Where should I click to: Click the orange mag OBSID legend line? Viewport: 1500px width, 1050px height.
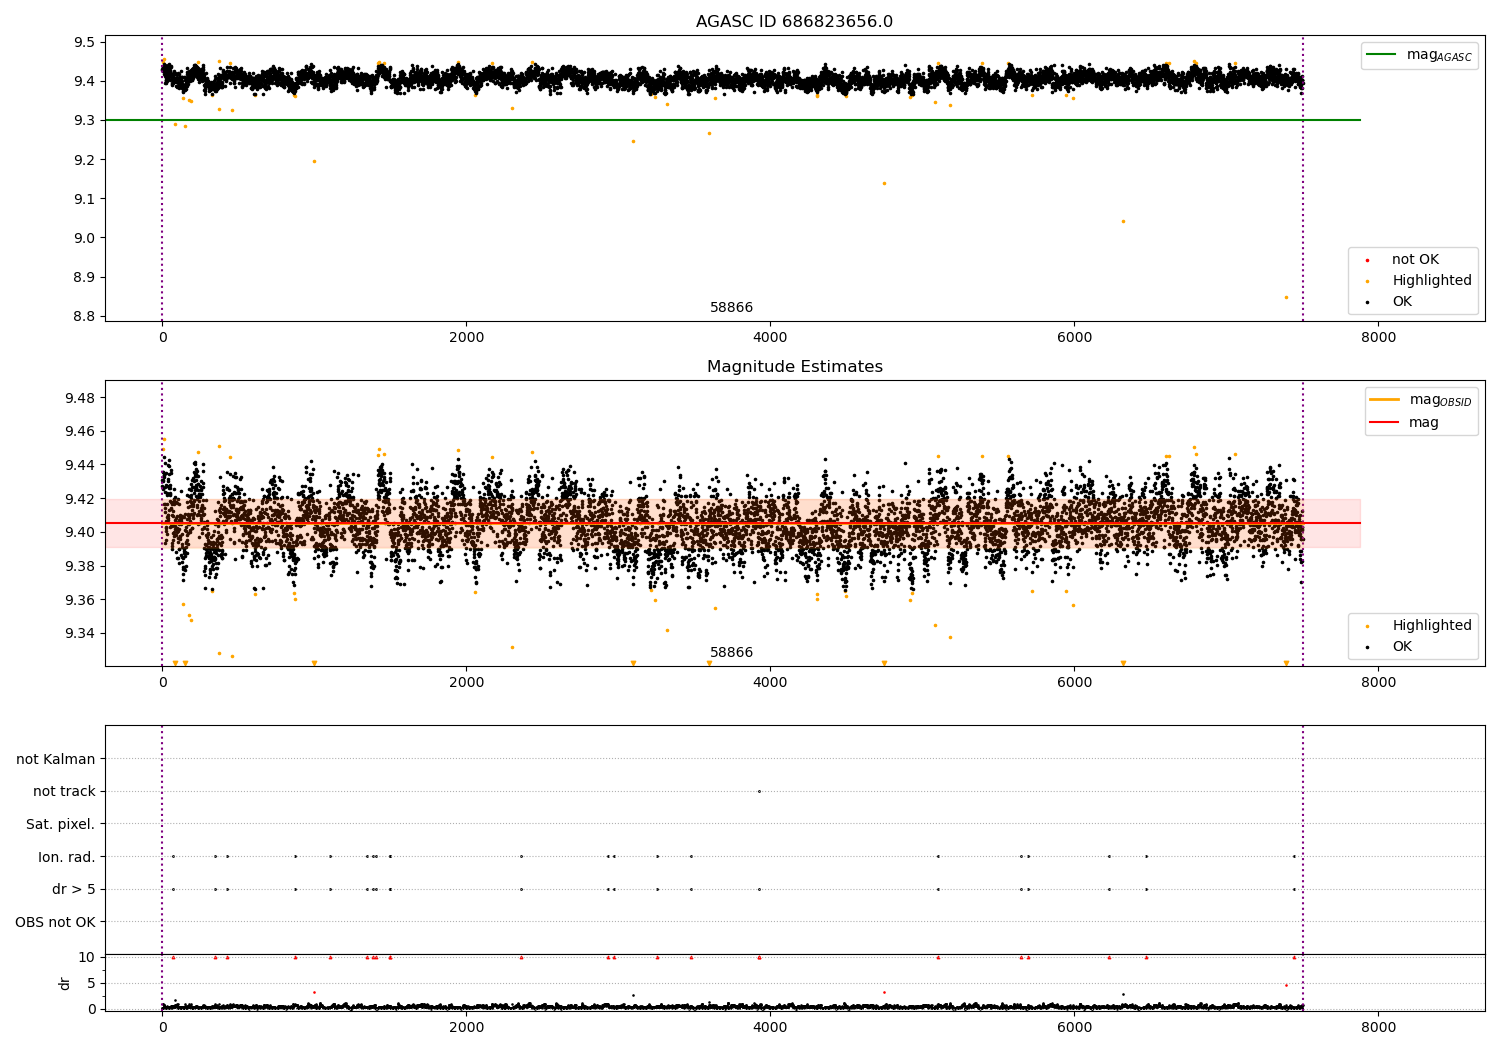(x=1385, y=400)
